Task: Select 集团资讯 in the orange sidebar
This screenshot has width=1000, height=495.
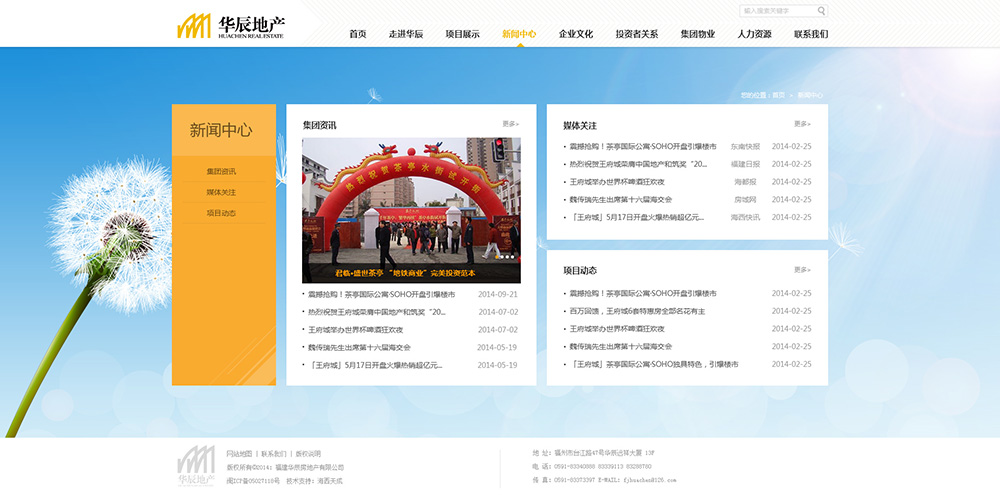Action: click(221, 172)
